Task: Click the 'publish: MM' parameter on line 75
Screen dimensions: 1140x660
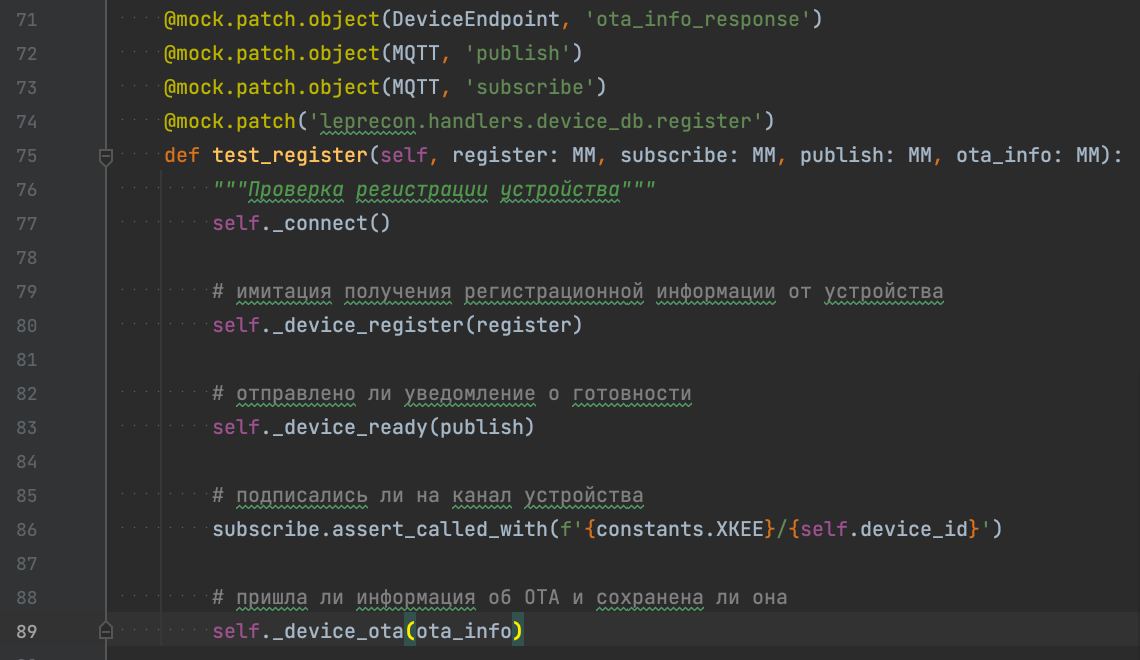Action: [865, 156]
